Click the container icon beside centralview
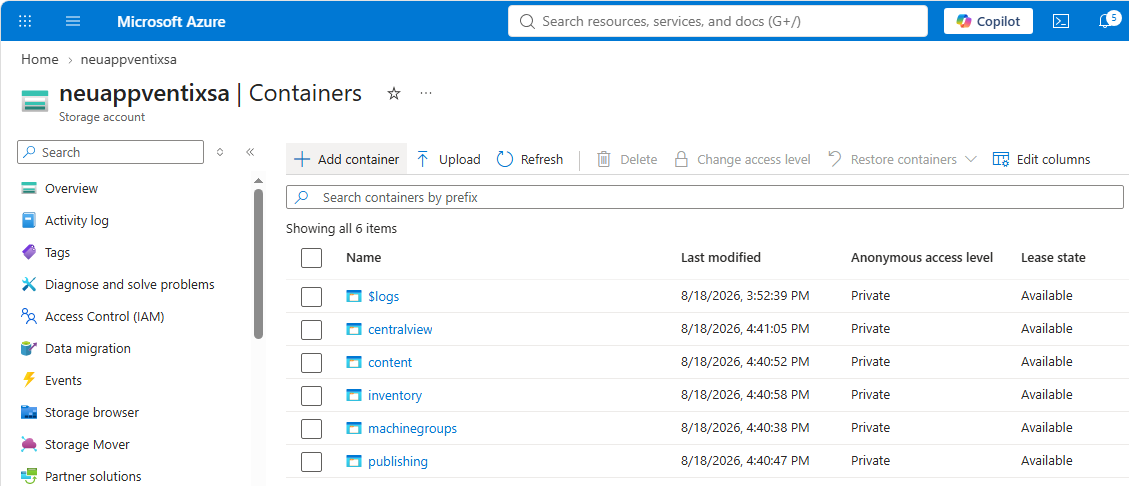1129x486 pixels. pyautogui.click(x=353, y=329)
